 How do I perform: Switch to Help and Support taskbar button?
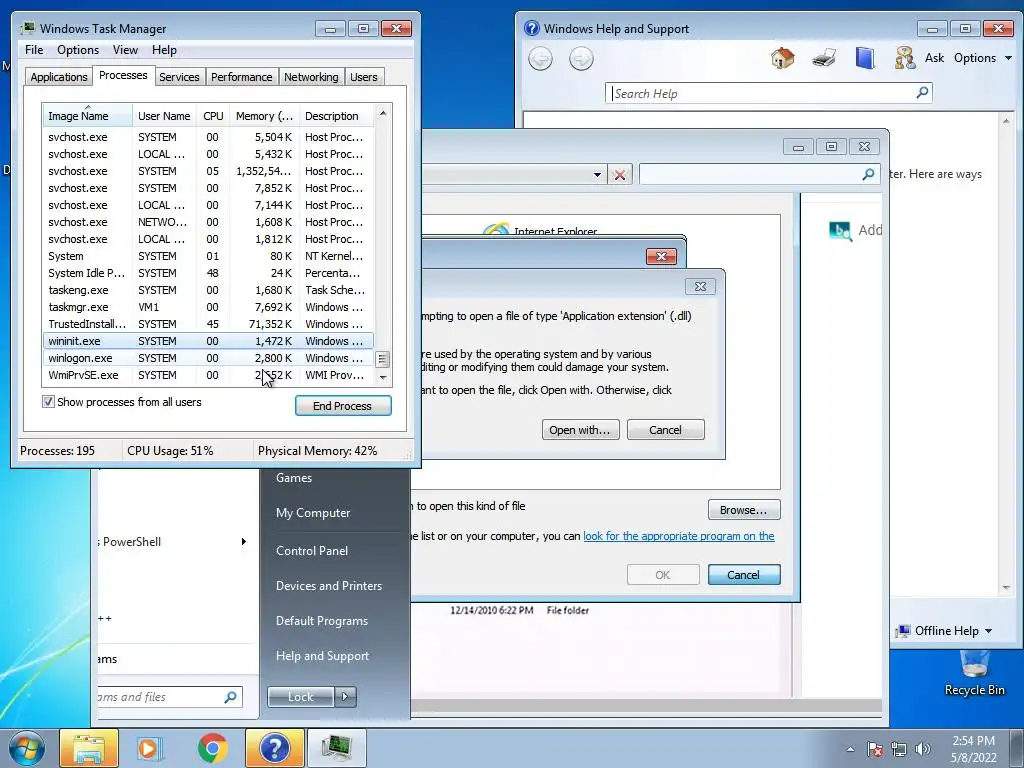coord(274,748)
